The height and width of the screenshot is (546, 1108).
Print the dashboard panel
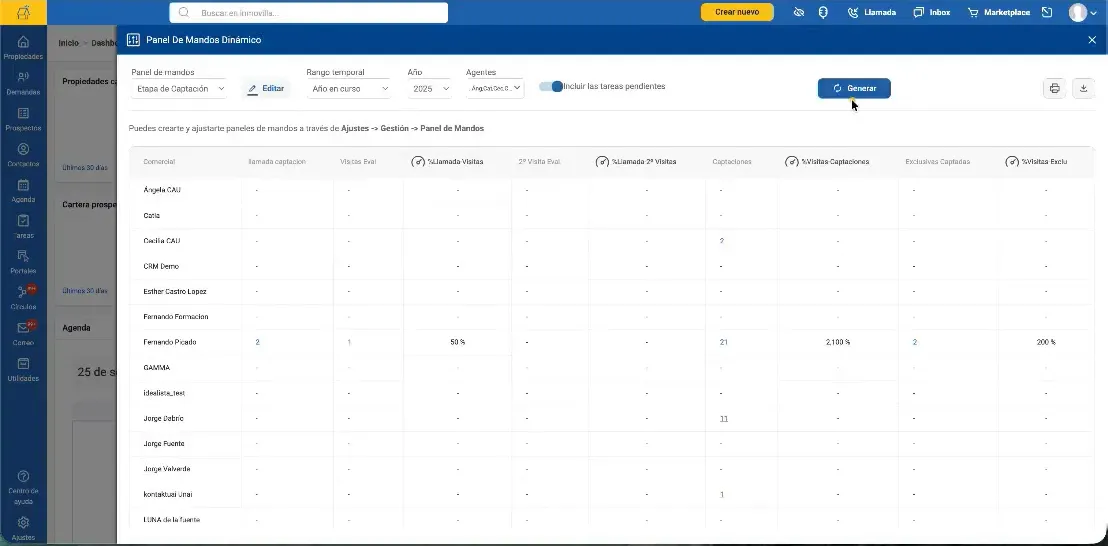point(1054,88)
